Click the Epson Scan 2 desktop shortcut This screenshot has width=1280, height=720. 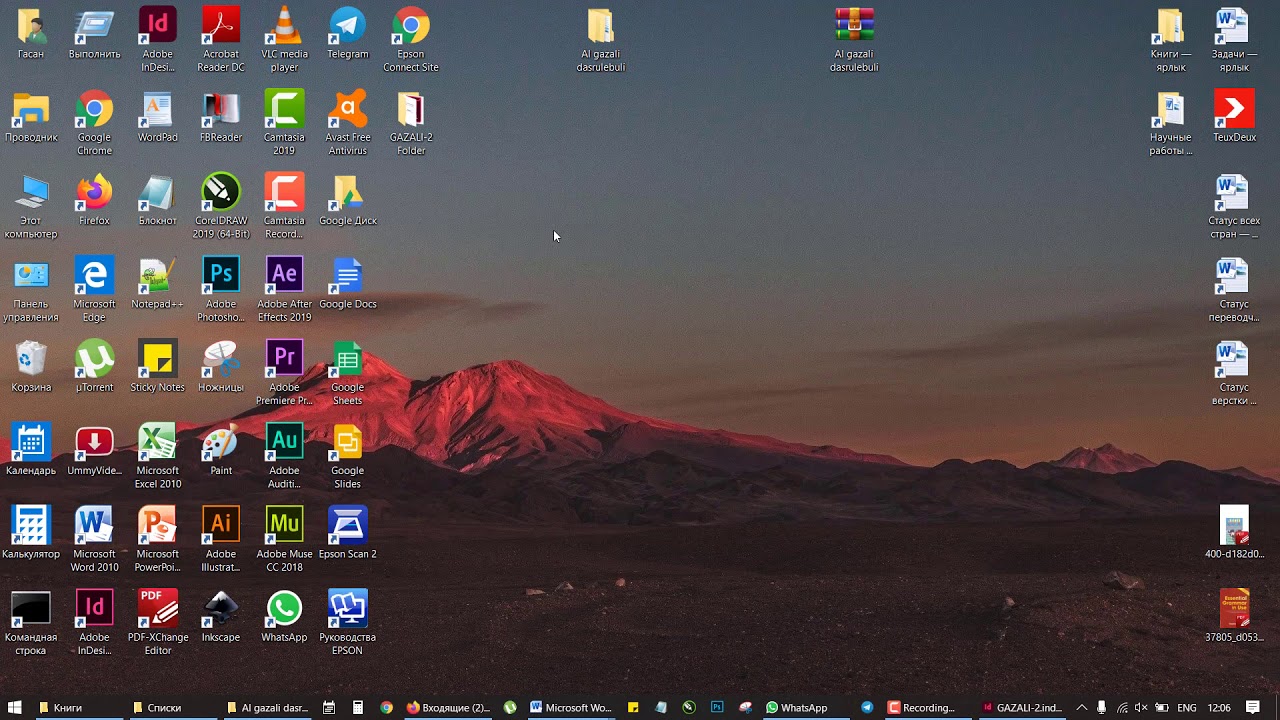pos(348,534)
